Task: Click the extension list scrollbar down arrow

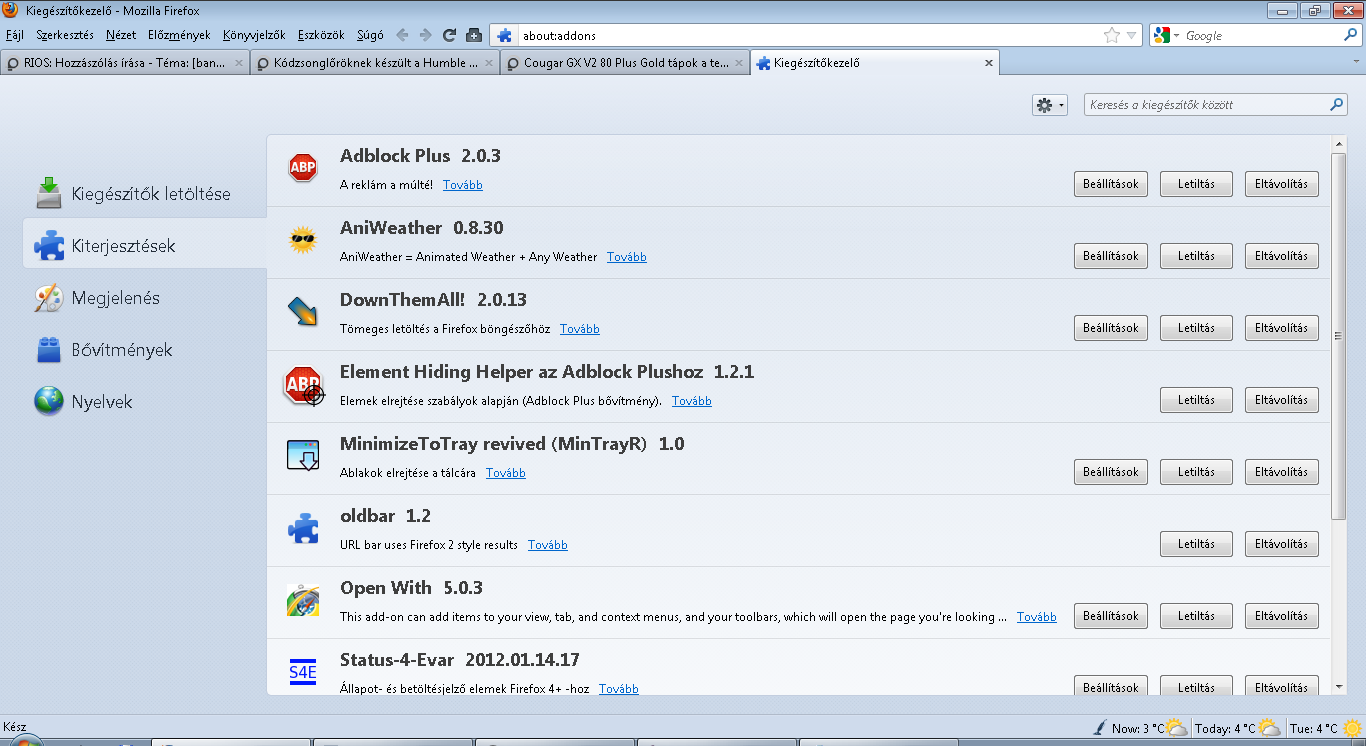Action: [1339, 686]
